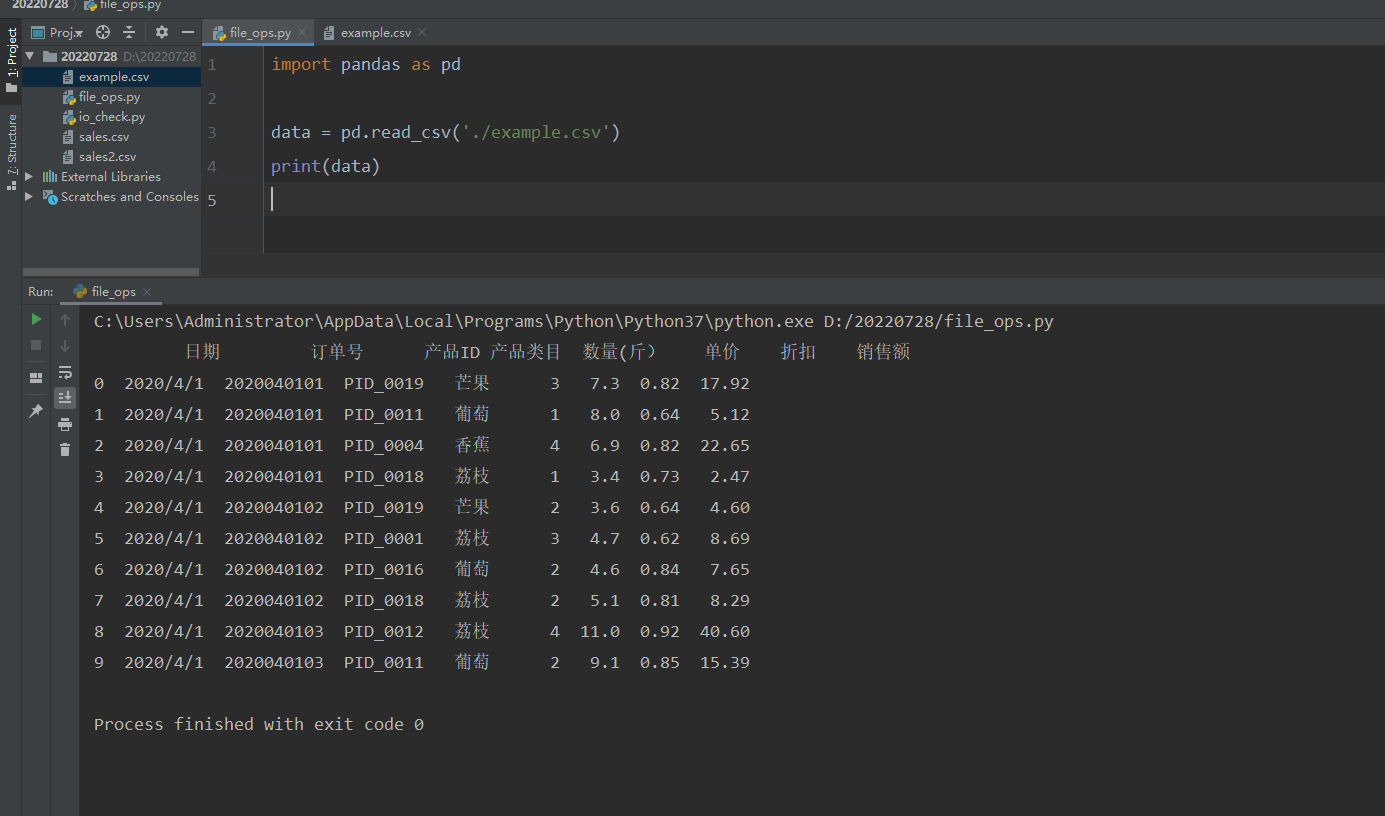
Task: Click line number 3 in the gutter
Action: click(211, 132)
